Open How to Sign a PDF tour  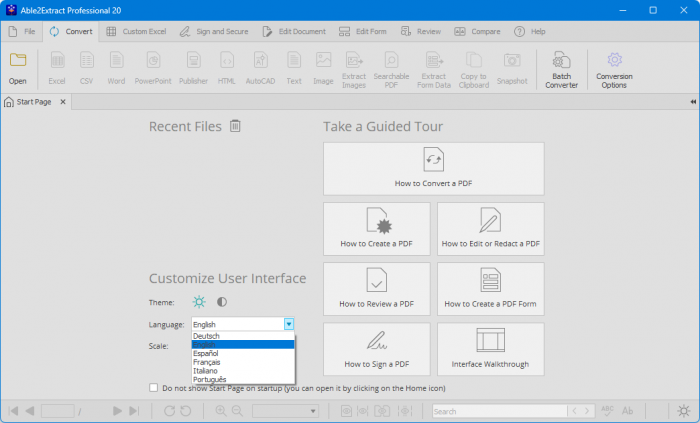[377, 348]
